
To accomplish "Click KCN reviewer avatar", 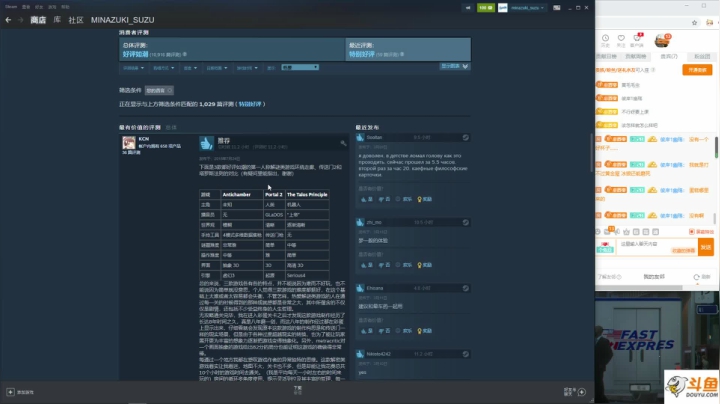I will (x=129, y=142).
